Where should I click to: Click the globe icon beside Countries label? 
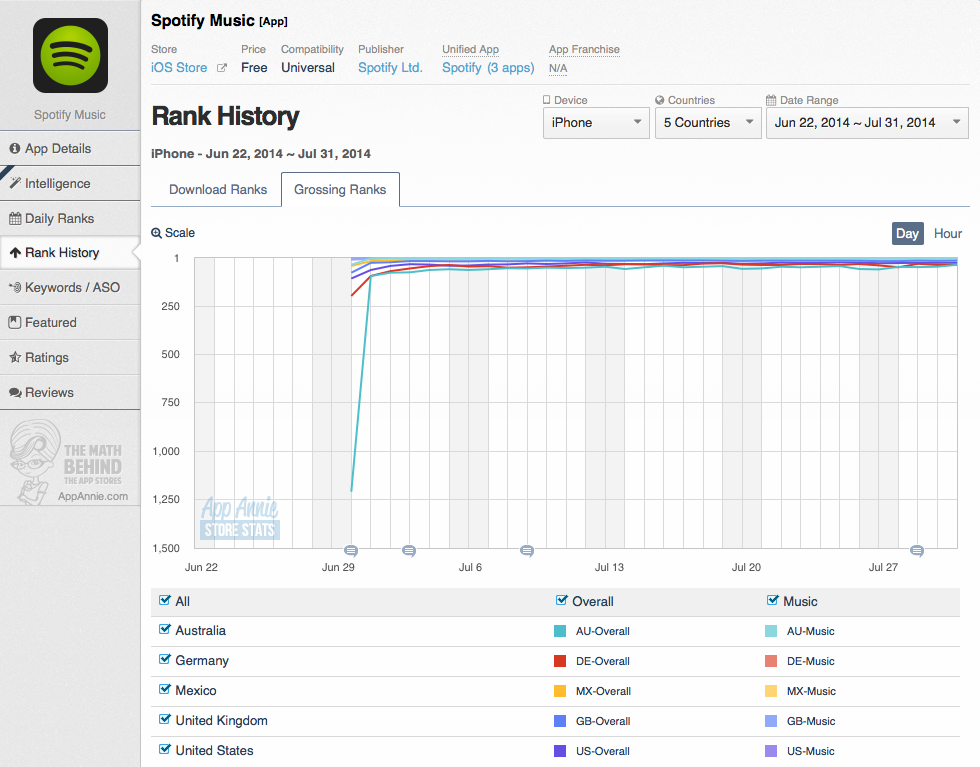tap(659, 100)
